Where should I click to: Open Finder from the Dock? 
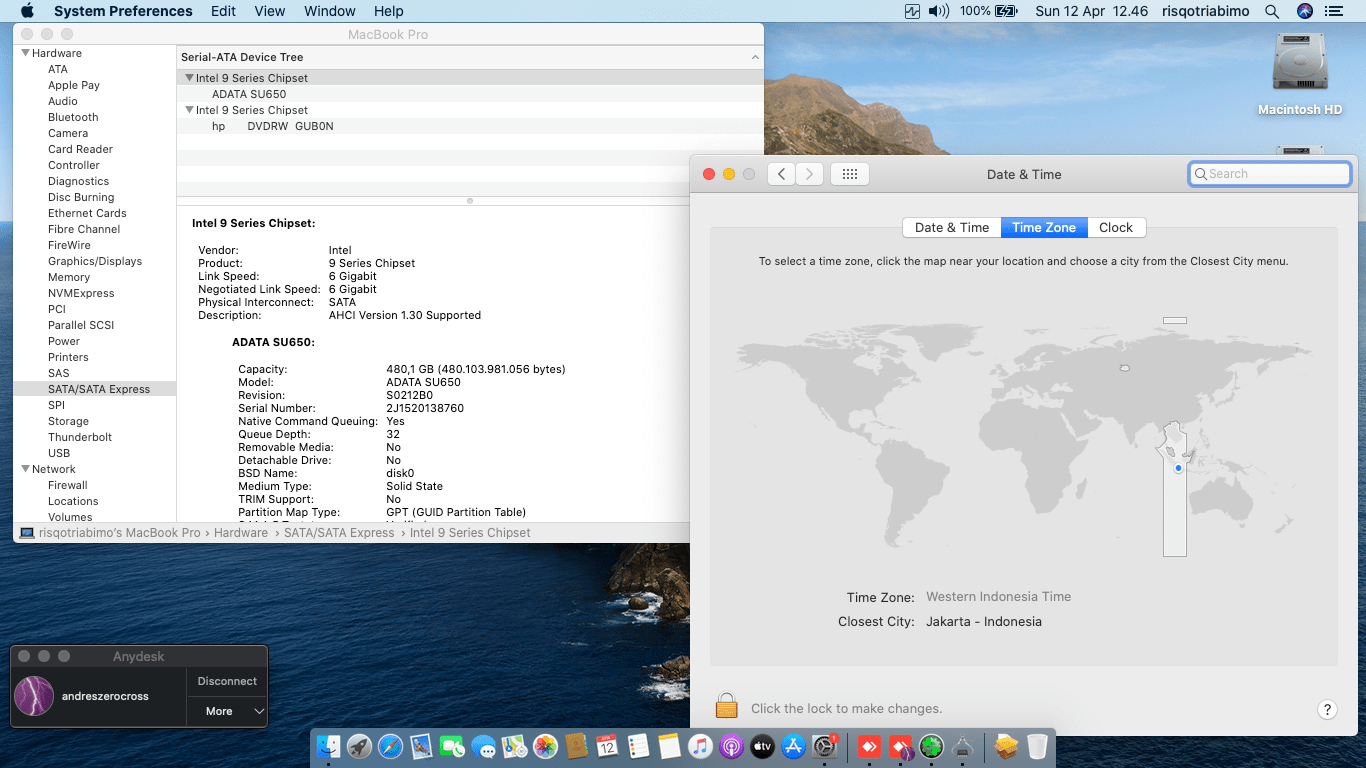328,746
